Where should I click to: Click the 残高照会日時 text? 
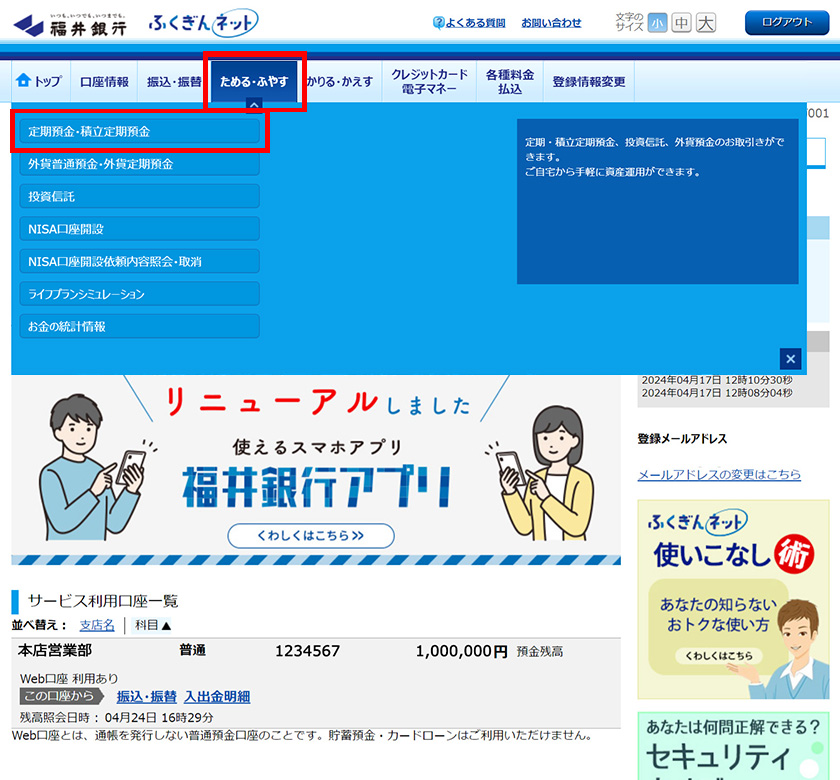[x=116, y=717]
